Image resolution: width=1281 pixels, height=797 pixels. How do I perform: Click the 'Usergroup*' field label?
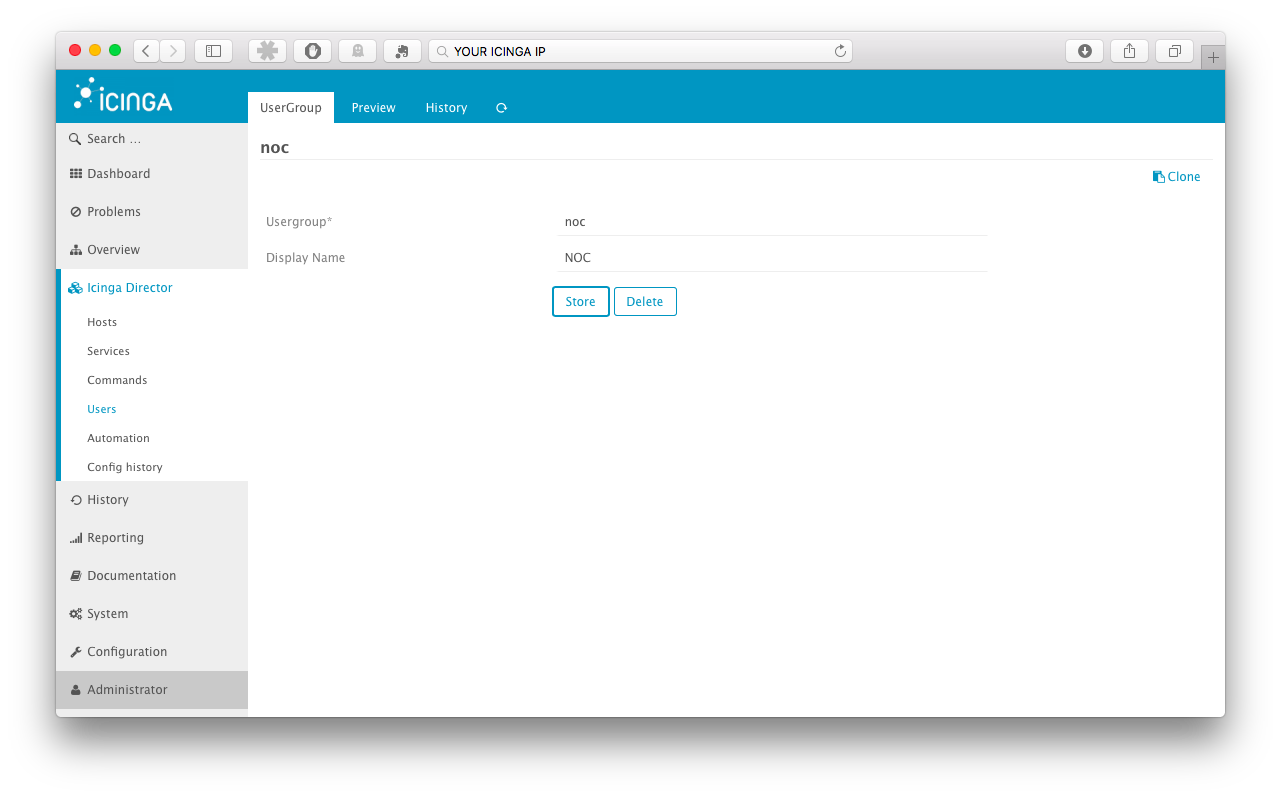(x=299, y=222)
